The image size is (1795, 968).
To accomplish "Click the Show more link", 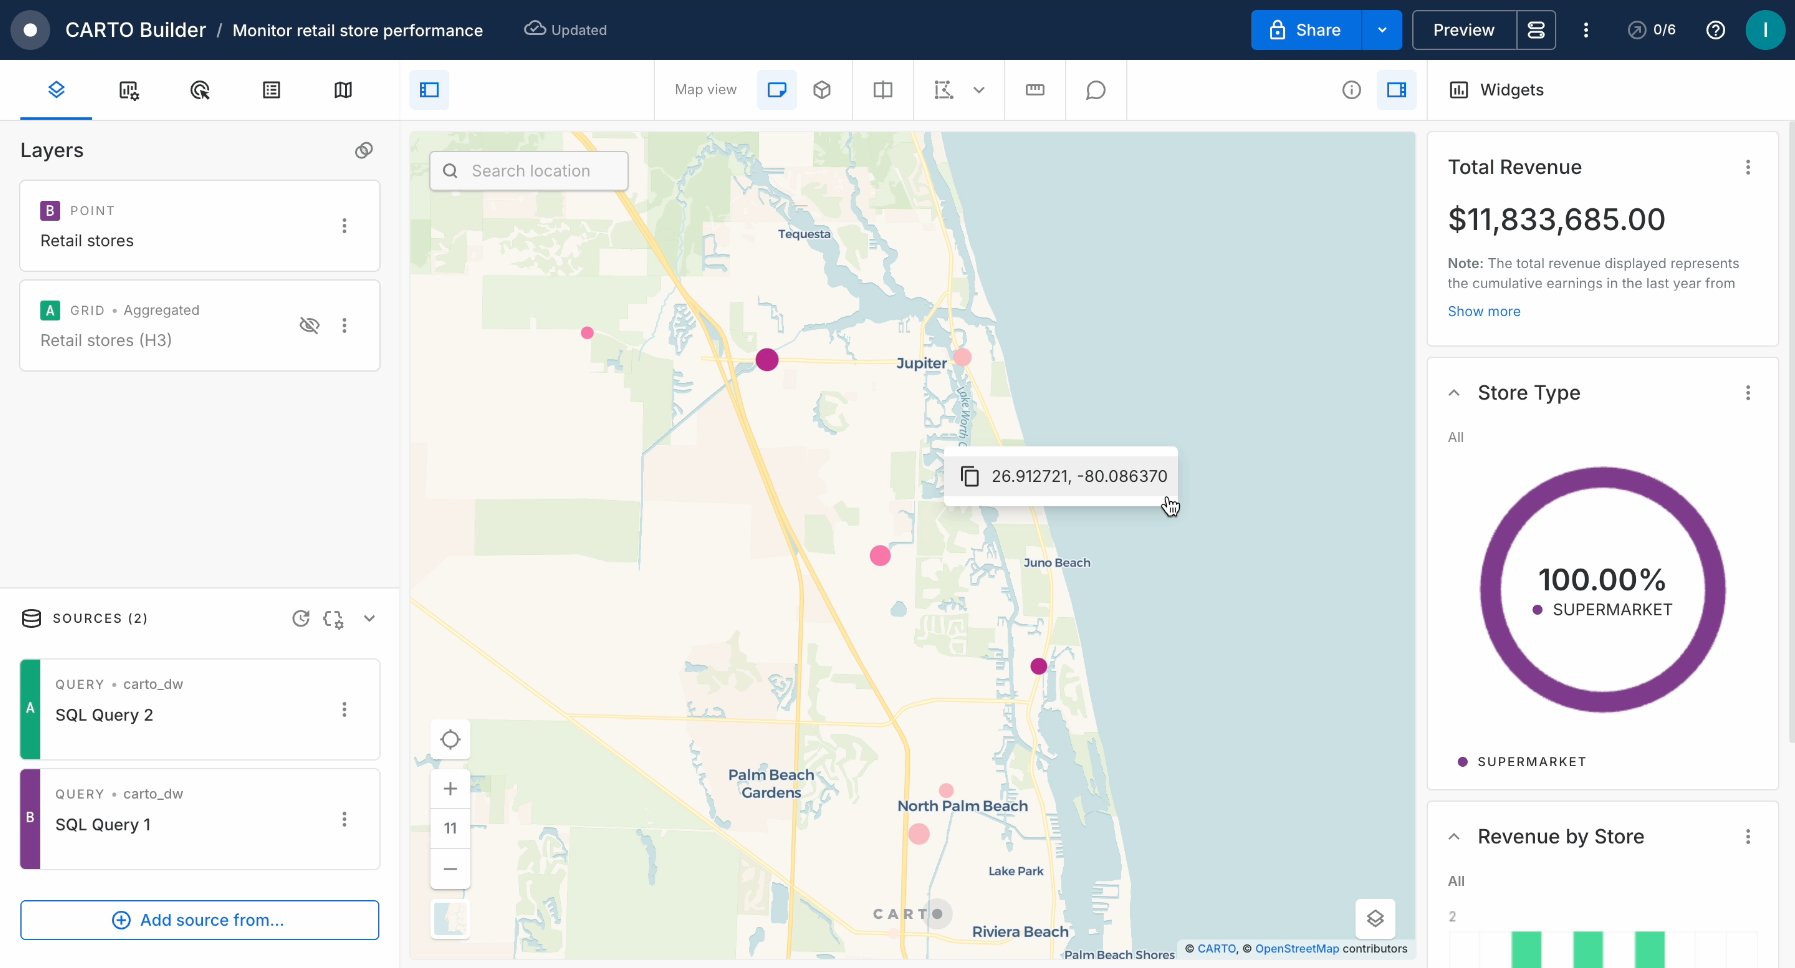I will click(1484, 311).
